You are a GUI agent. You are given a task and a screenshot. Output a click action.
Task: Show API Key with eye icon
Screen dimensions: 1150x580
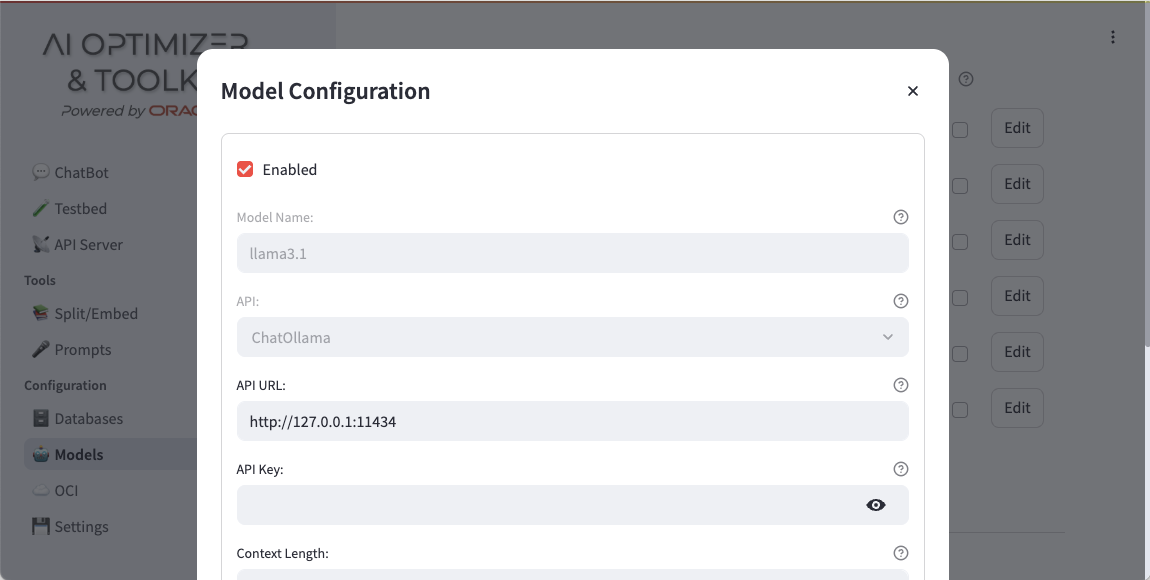click(x=876, y=505)
